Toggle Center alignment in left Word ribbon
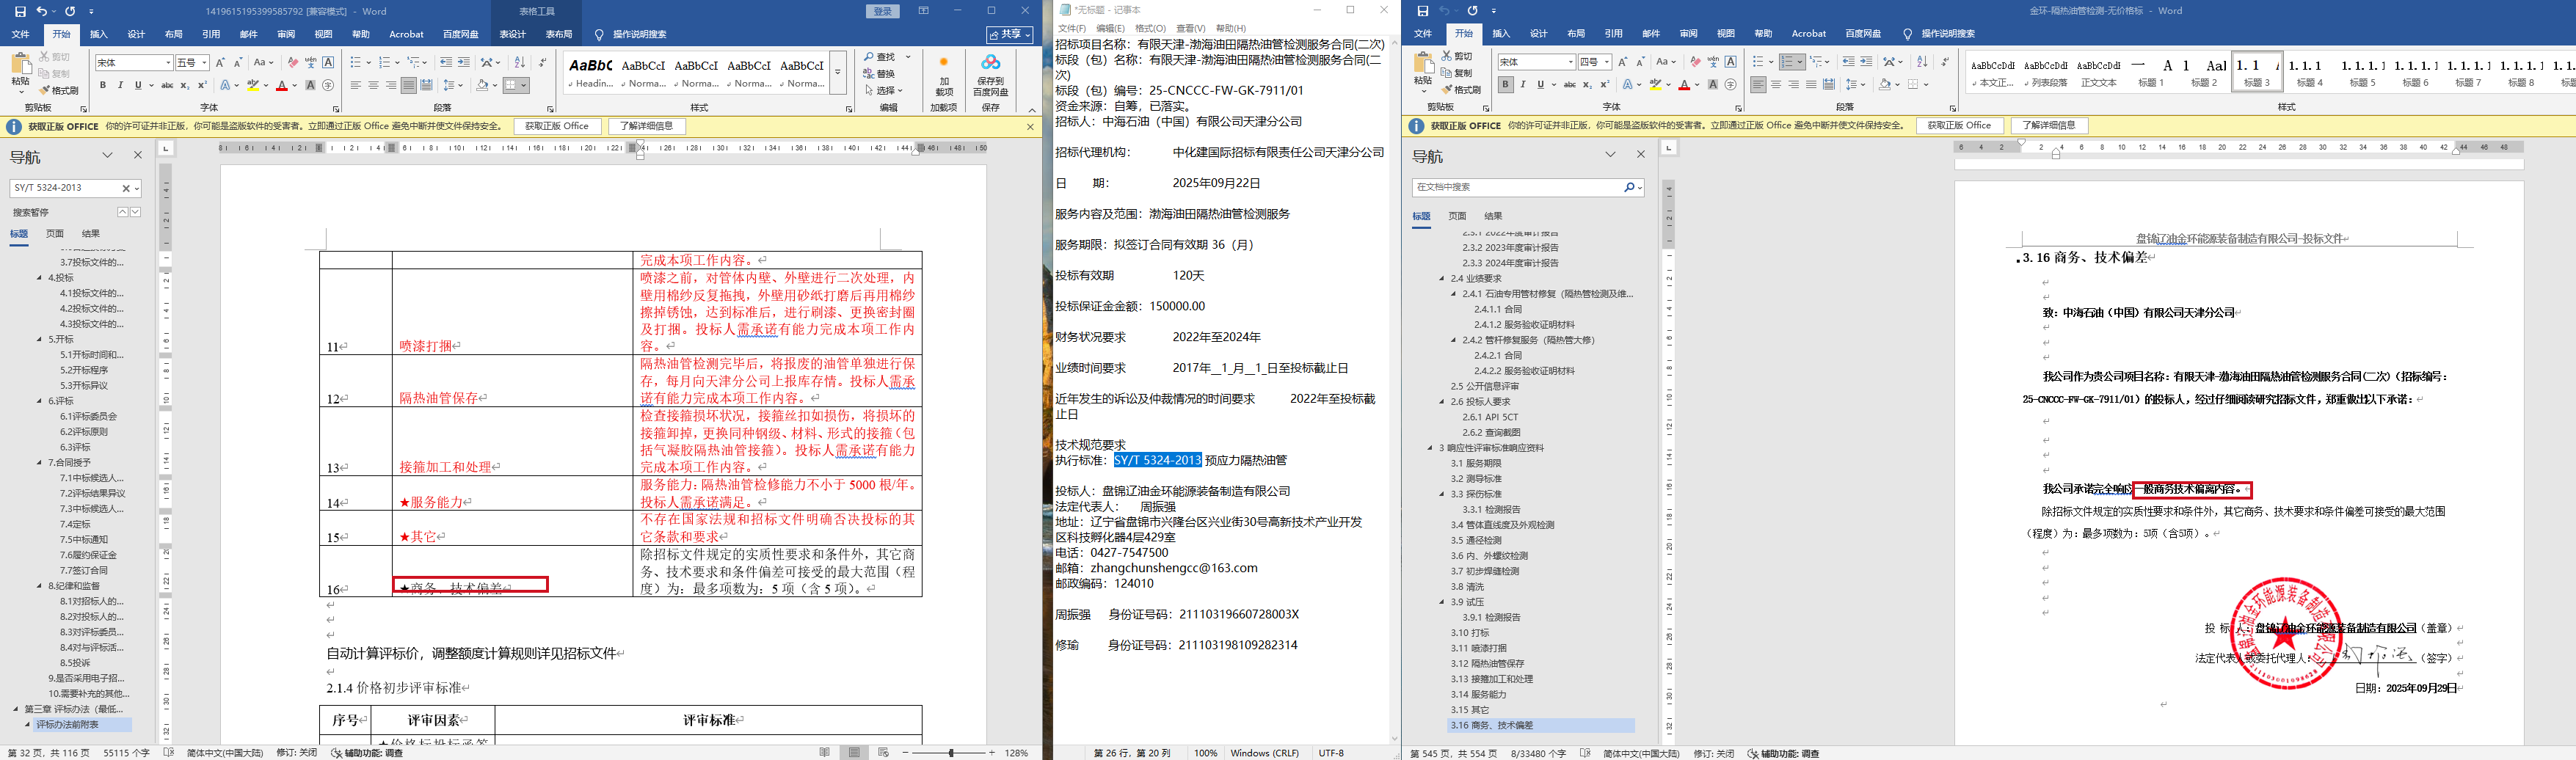Image resolution: width=2576 pixels, height=760 pixels. pyautogui.click(x=373, y=86)
